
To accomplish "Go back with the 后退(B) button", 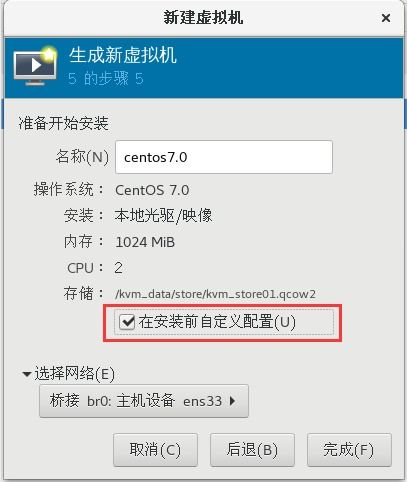I will pyautogui.click(x=252, y=450).
